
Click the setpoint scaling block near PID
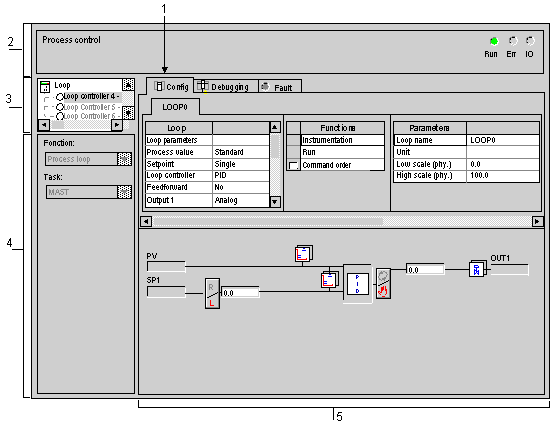pyautogui.click(x=330, y=279)
